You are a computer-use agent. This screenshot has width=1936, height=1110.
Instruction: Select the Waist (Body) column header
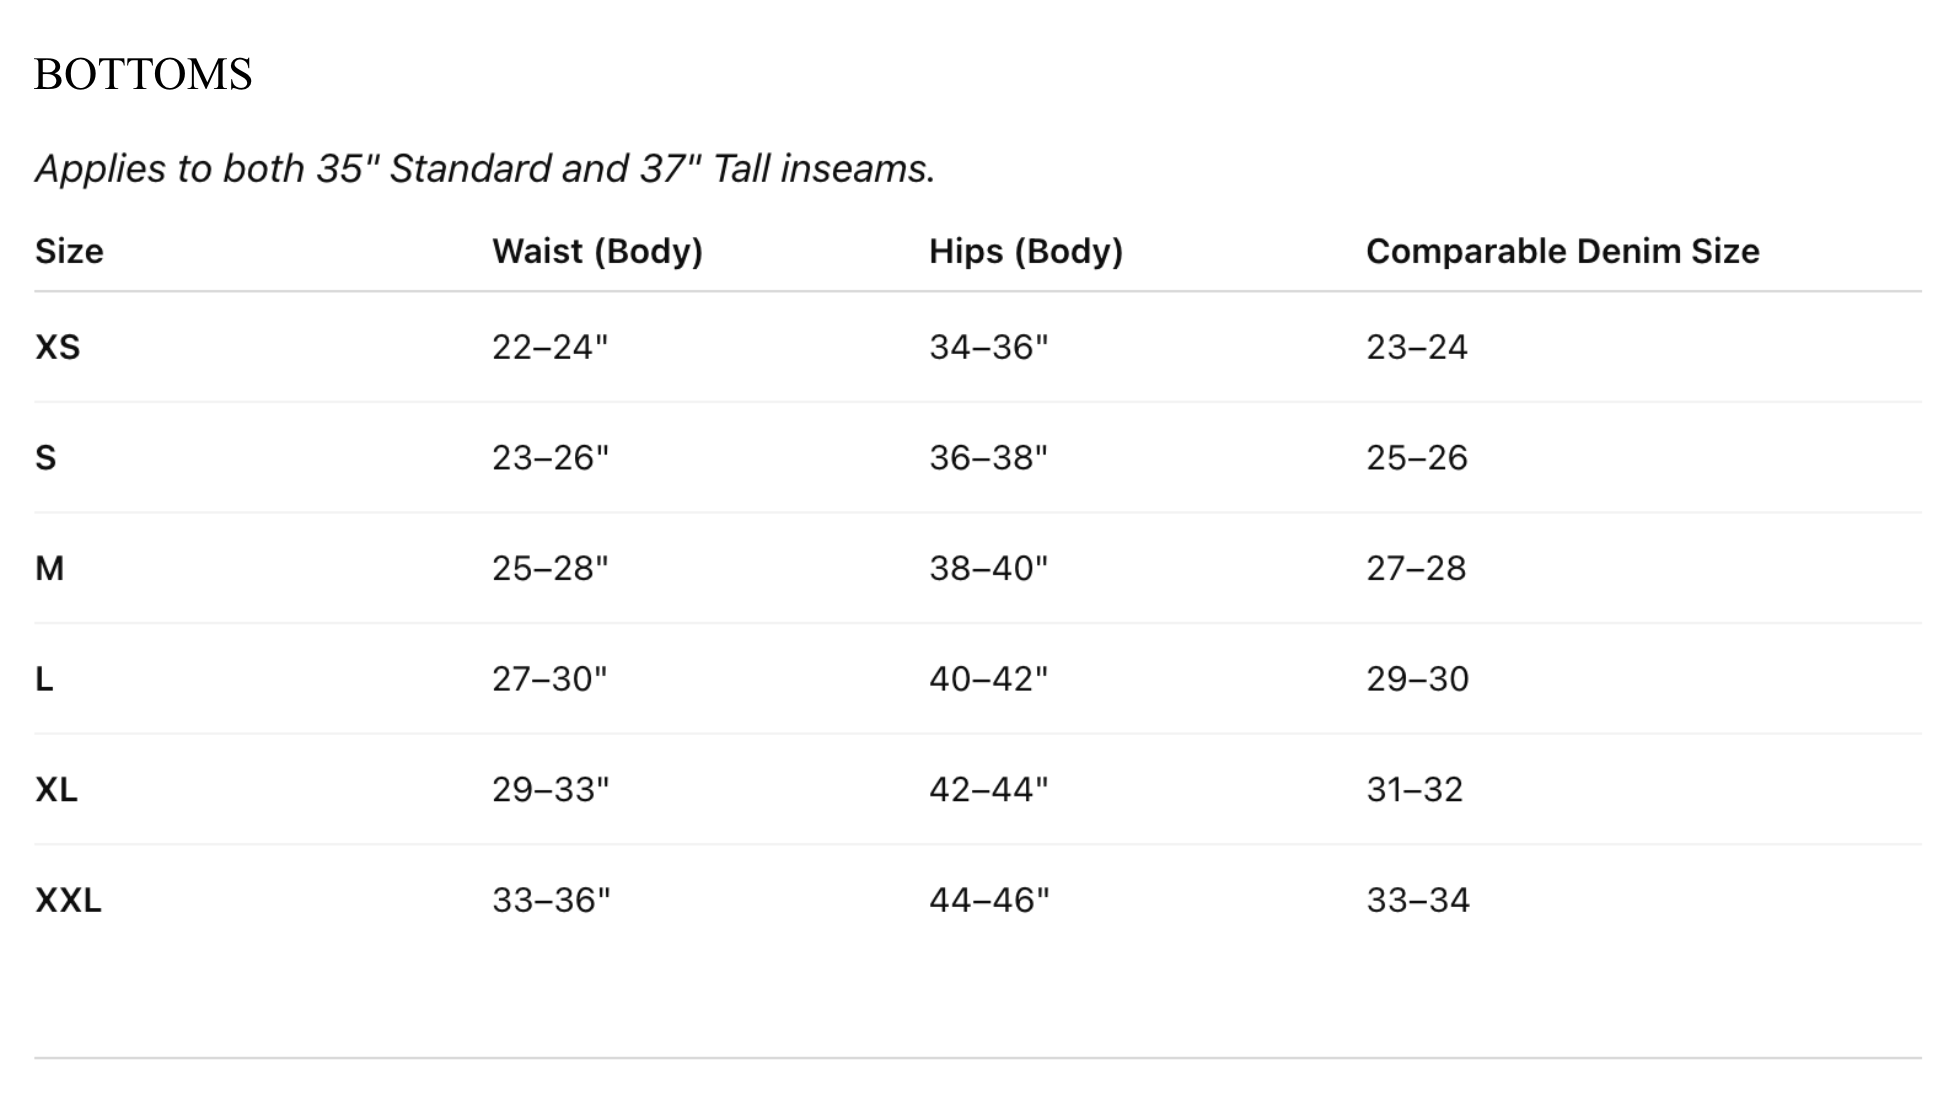[x=597, y=251]
